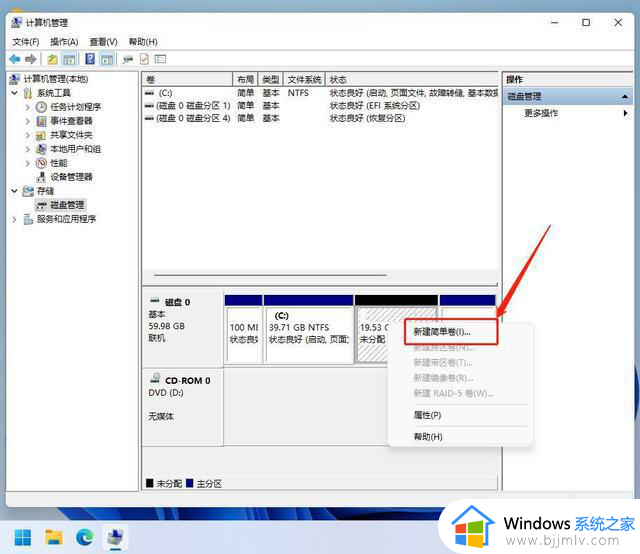Collapse the 磁盘管理 actions section arrow
Image resolution: width=640 pixels, height=554 pixels.
624,97
